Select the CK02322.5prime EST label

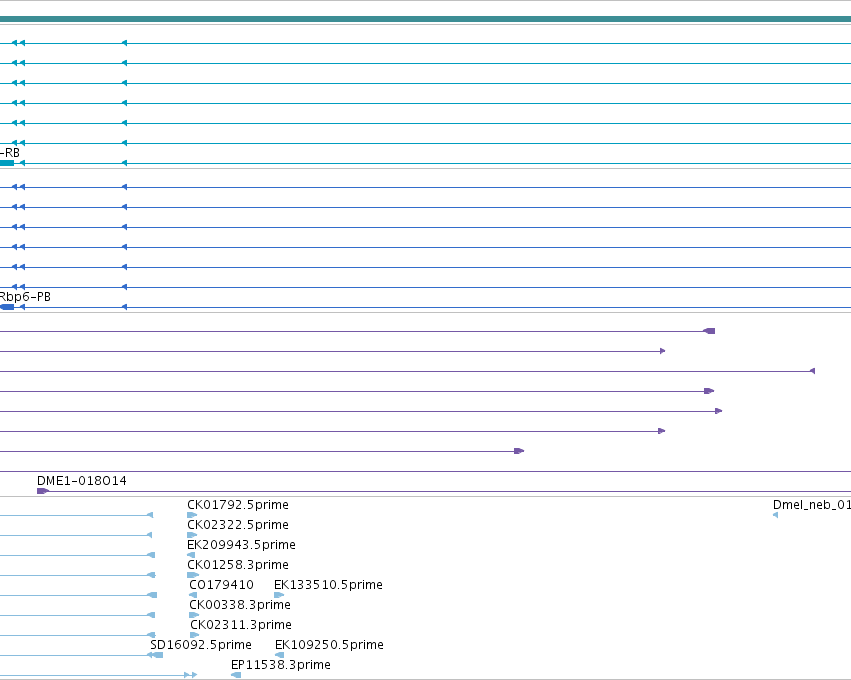238,525
